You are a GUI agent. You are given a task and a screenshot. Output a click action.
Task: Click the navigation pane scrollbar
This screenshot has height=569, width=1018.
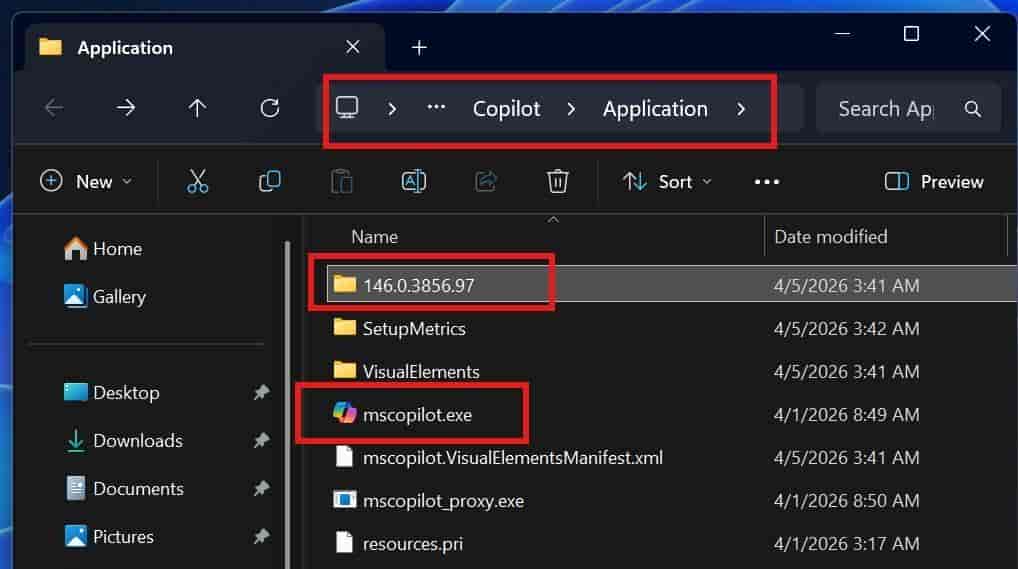288,403
